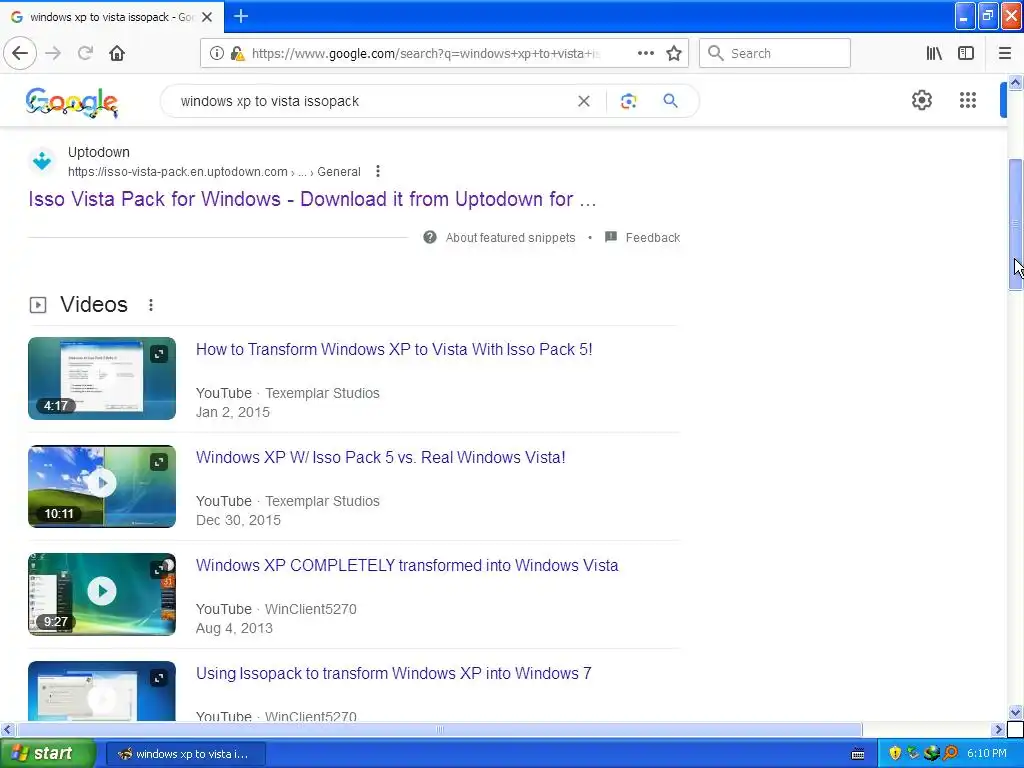Open a new browser tab
The image size is (1024, 768).
pos(241,16)
